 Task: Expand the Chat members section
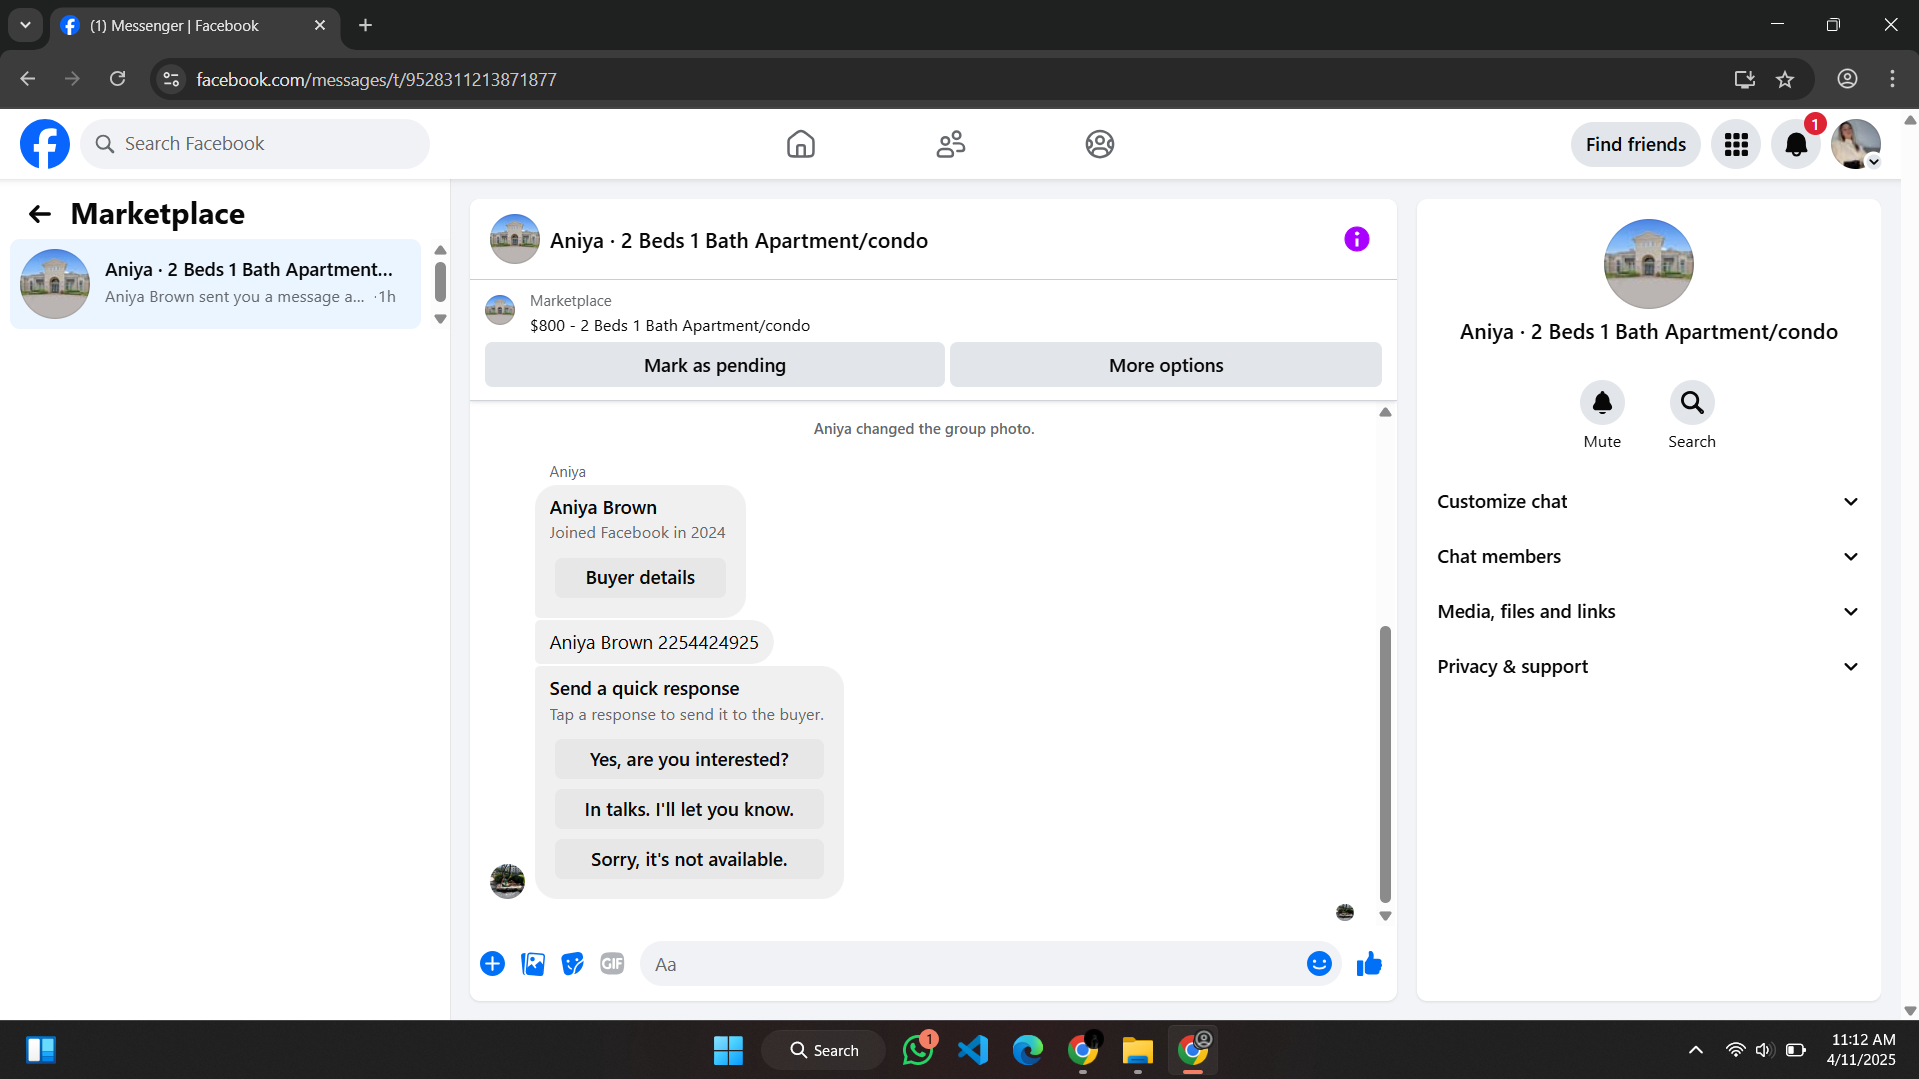[x=1648, y=557]
